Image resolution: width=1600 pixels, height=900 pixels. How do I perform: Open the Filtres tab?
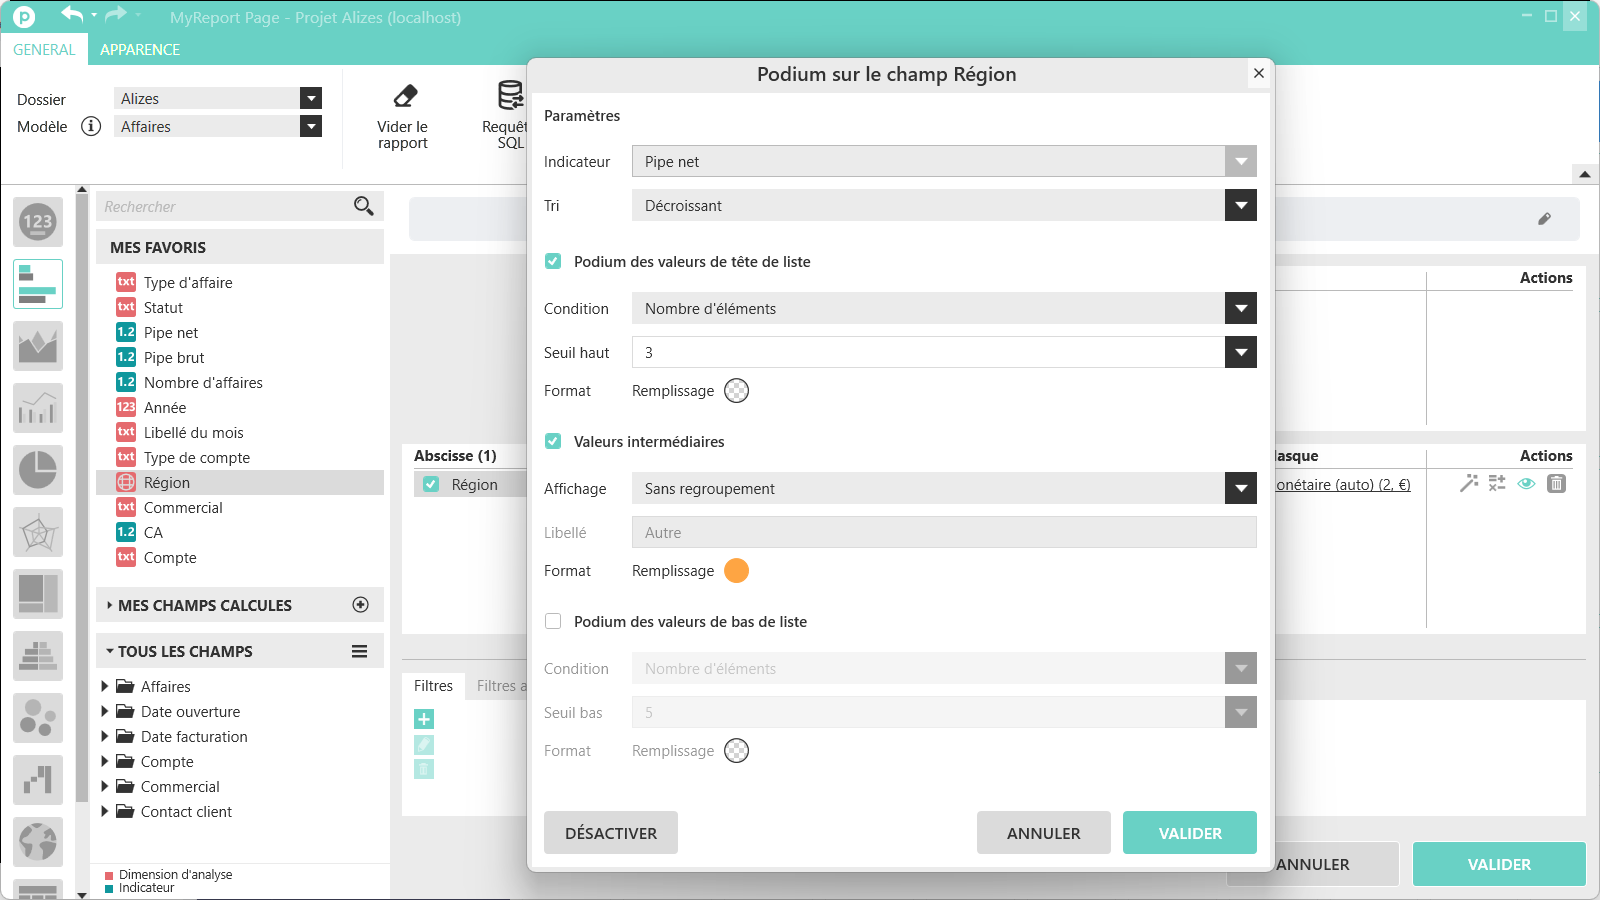(x=433, y=686)
